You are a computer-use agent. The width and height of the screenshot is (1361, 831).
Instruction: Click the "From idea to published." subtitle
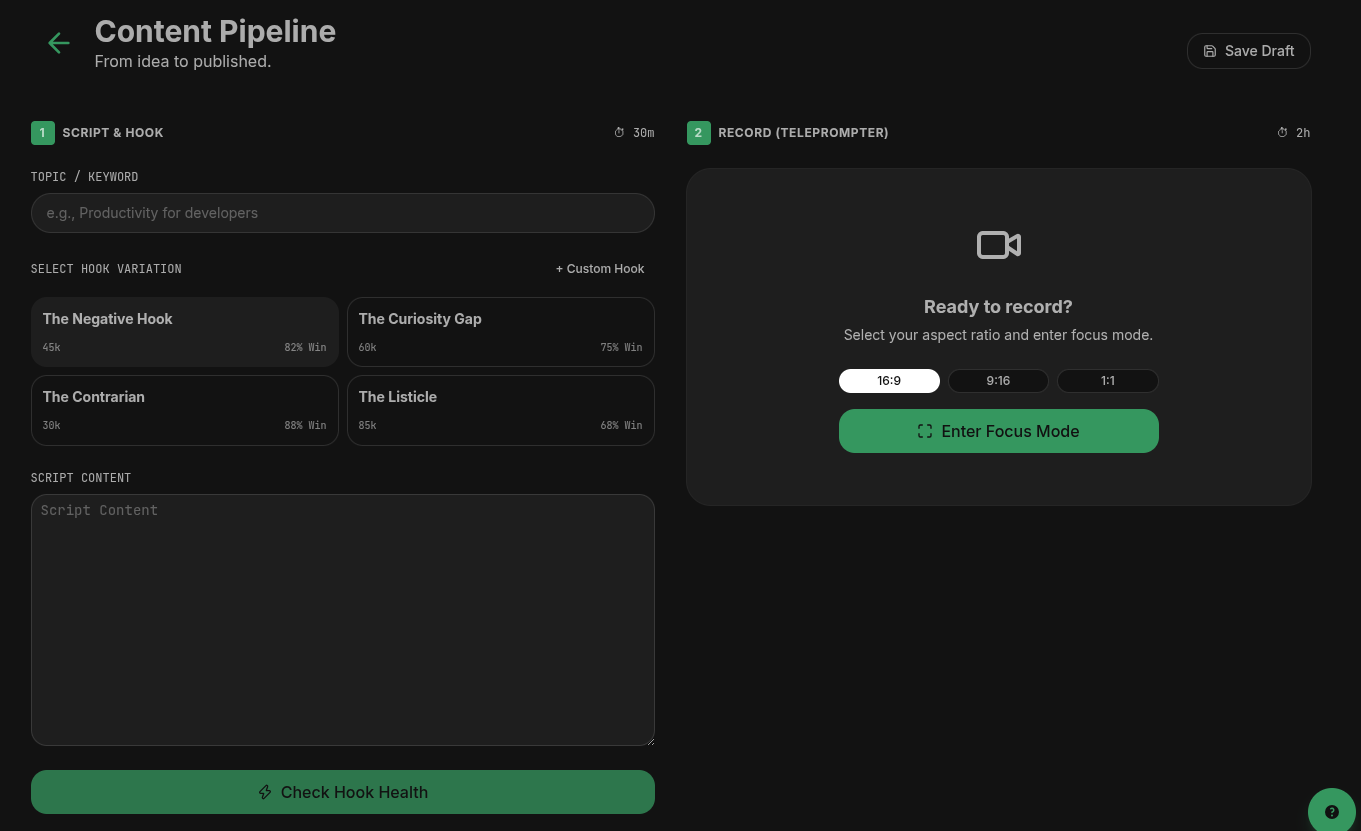point(183,62)
